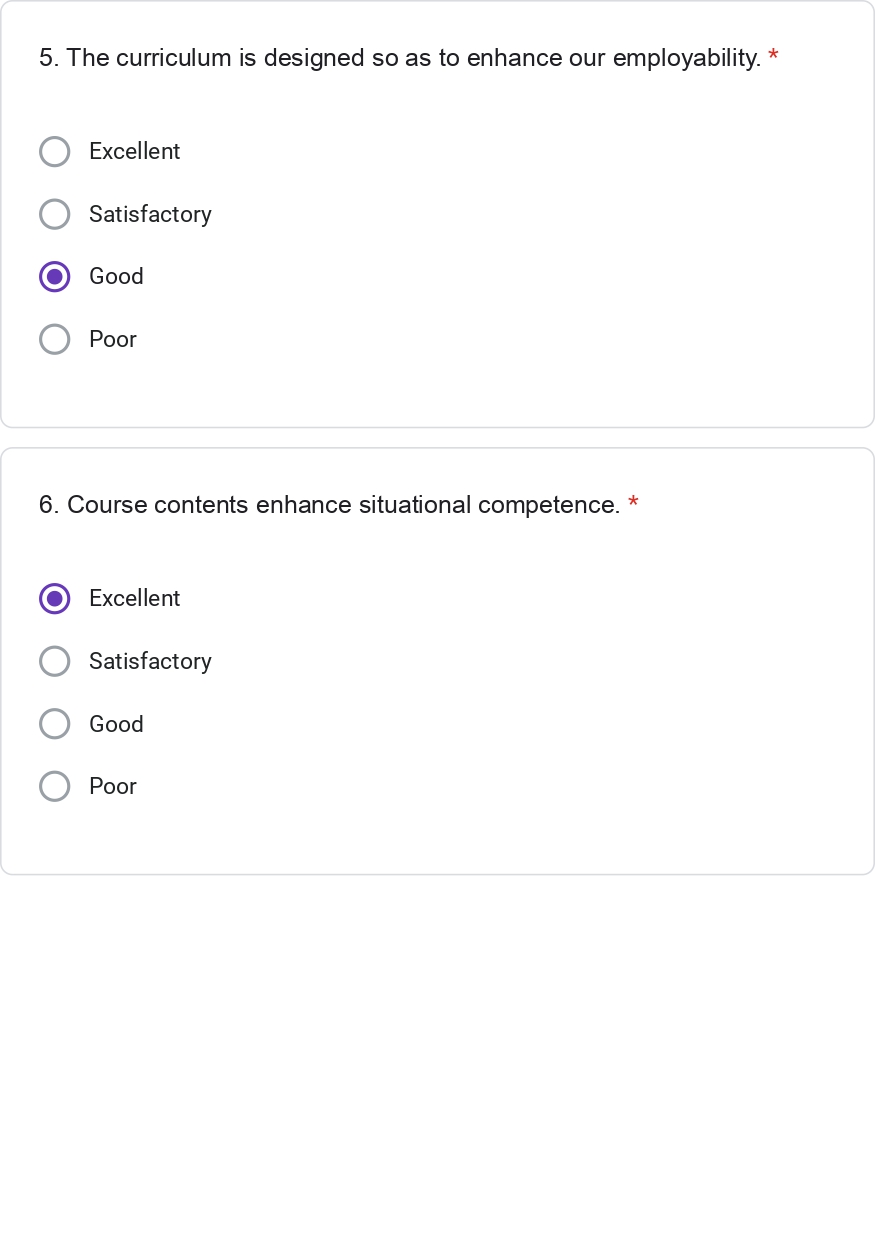Select Satisfactory radio circle for situational competence question
The height and width of the screenshot is (1240, 875).
pyautogui.click(x=55, y=661)
